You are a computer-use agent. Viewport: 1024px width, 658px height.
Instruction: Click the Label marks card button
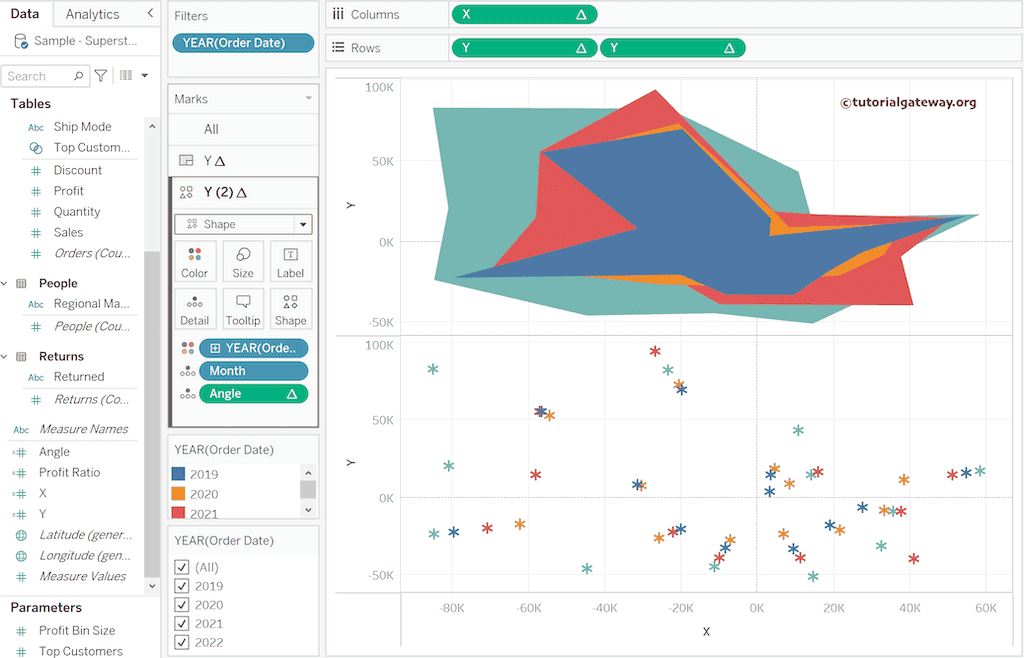pyautogui.click(x=290, y=260)
